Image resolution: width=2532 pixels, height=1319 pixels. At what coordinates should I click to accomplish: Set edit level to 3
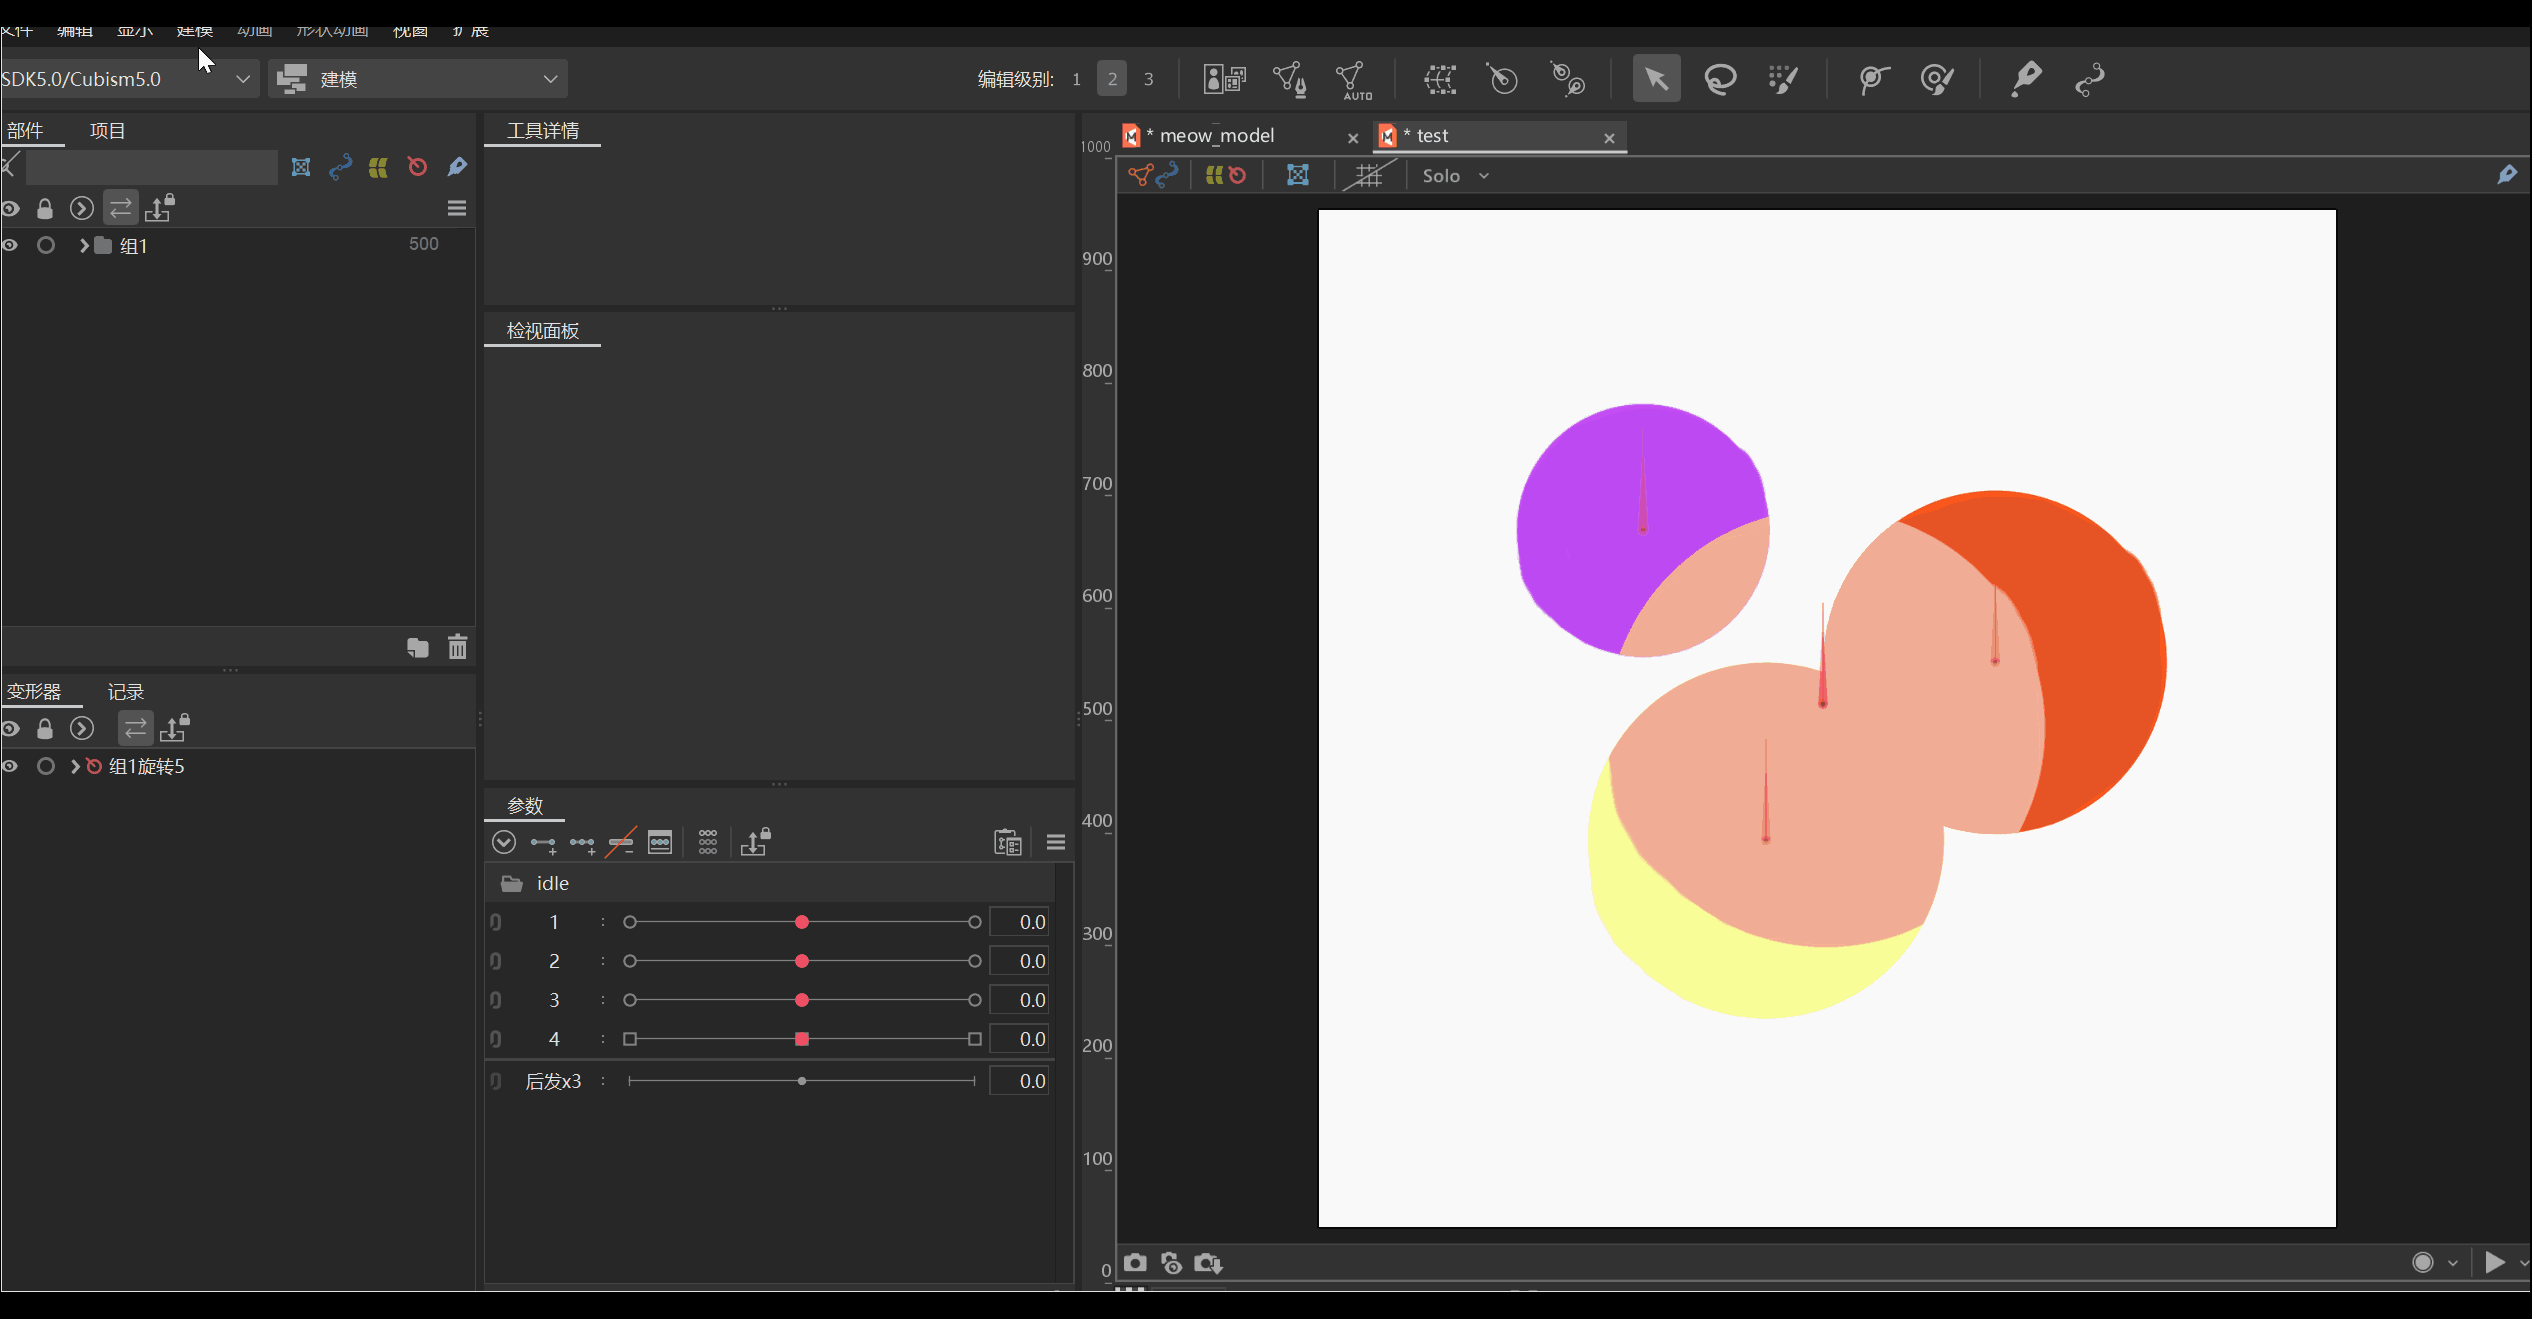pyautogui.click(x=1148, y=79)
